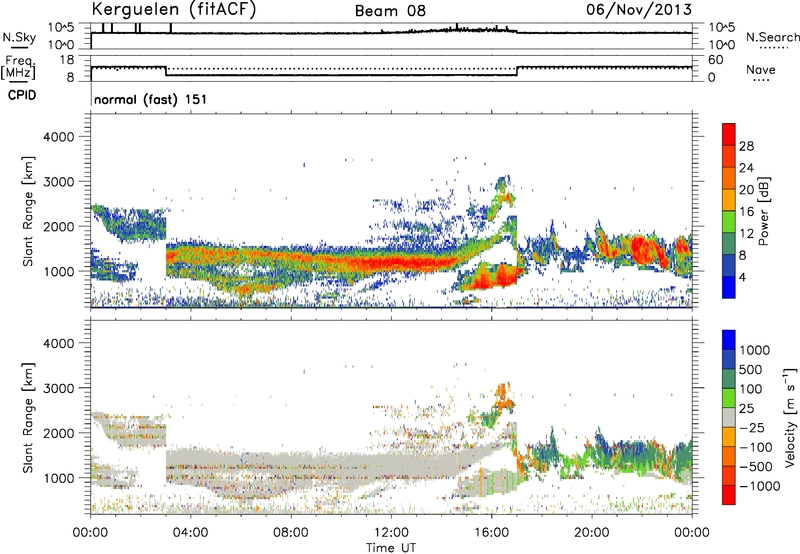800x554 pixels.
Task: Click the 'Power [dB]' colorbar title
Action: point(763,211)
